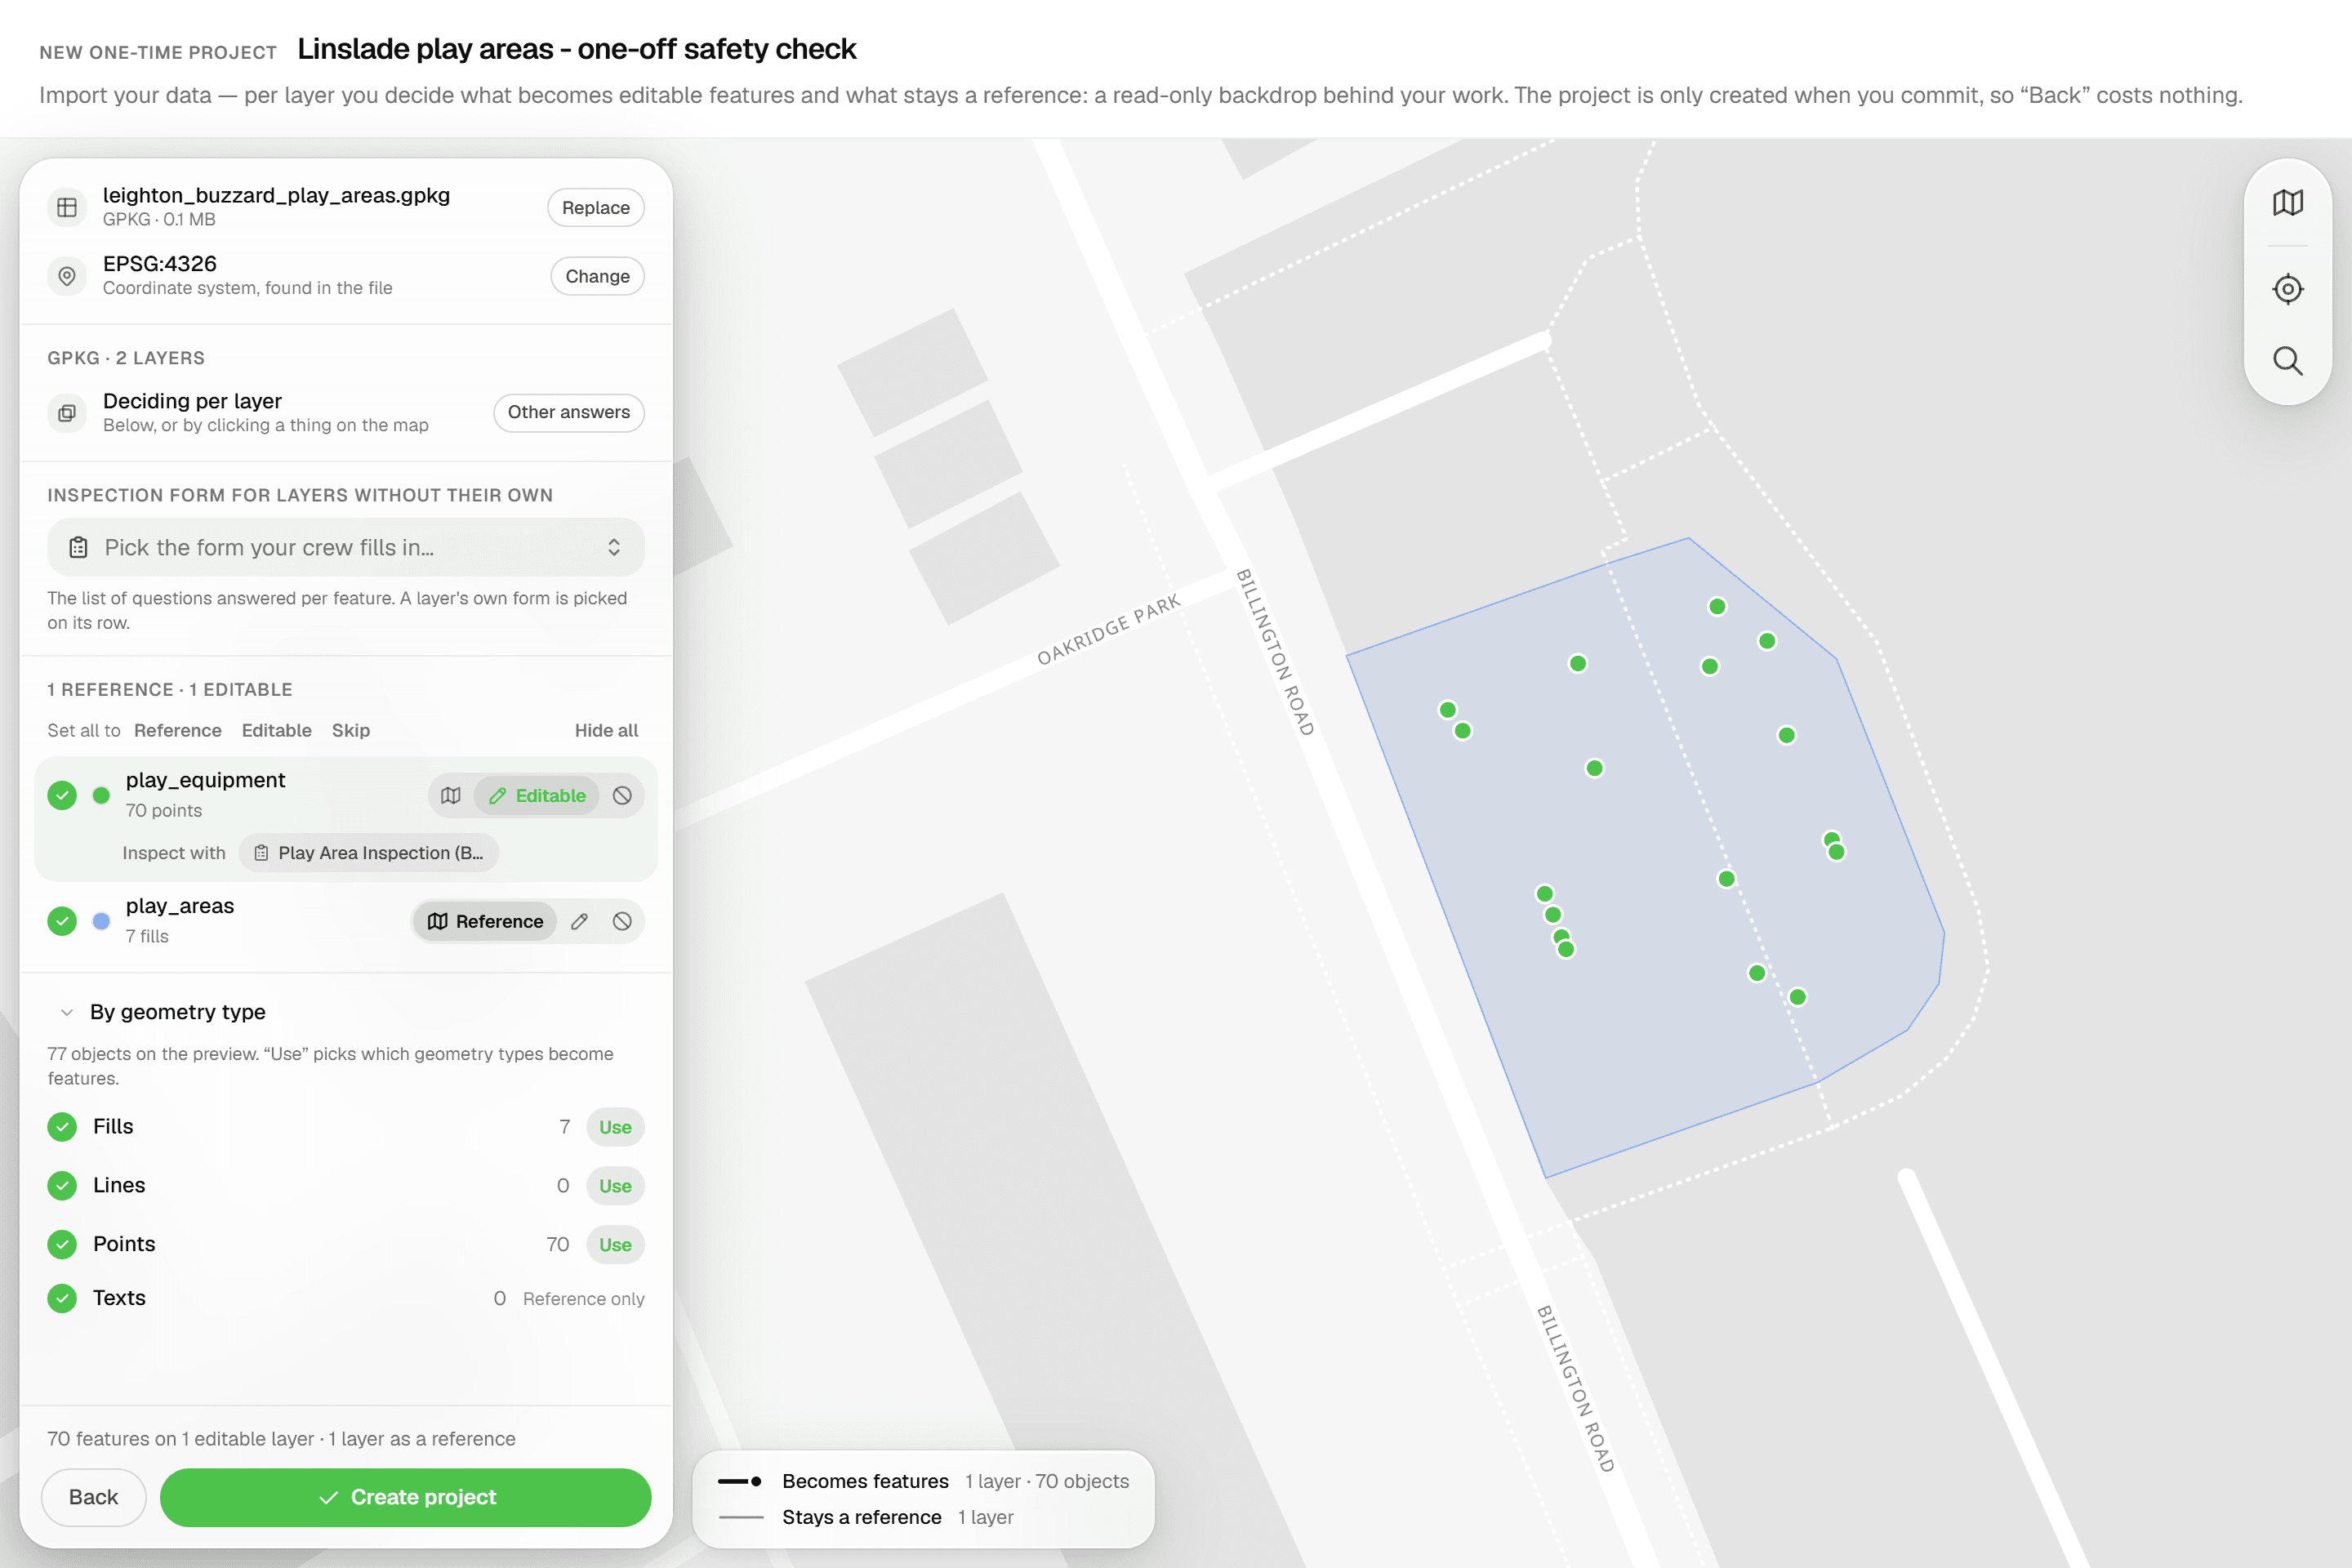Select the play_equipment layer name
Viewport: 2352px width, 1568px height.
coord(205,780)
